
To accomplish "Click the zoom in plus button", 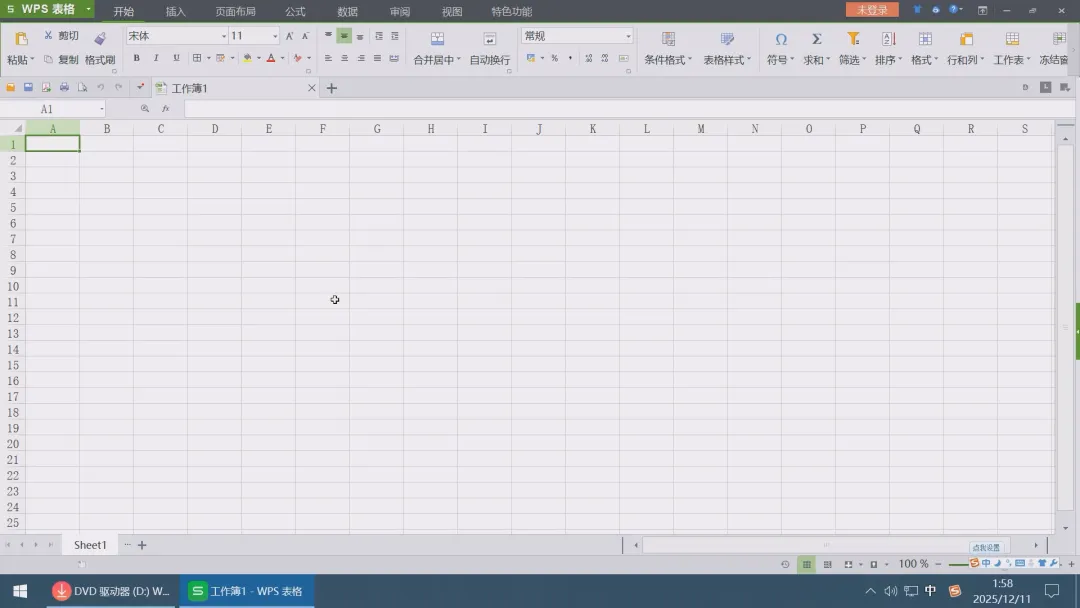I will pos(1071,564).
